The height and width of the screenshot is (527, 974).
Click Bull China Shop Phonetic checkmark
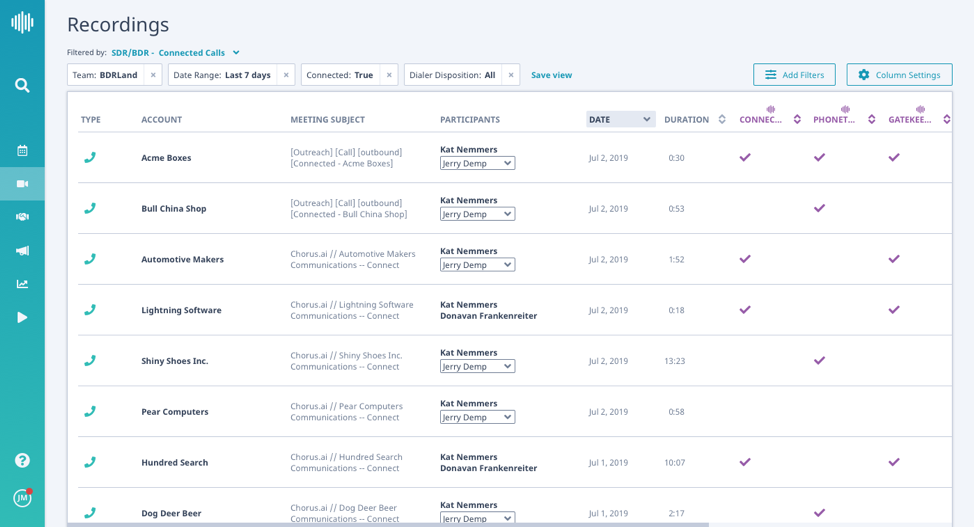coord(819,208)
